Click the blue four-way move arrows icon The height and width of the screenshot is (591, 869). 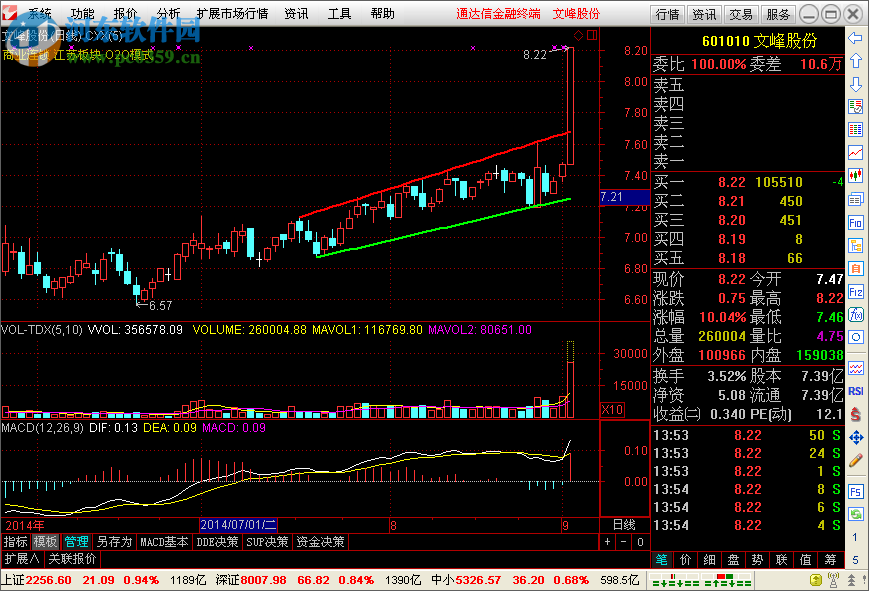click(856, 437)
